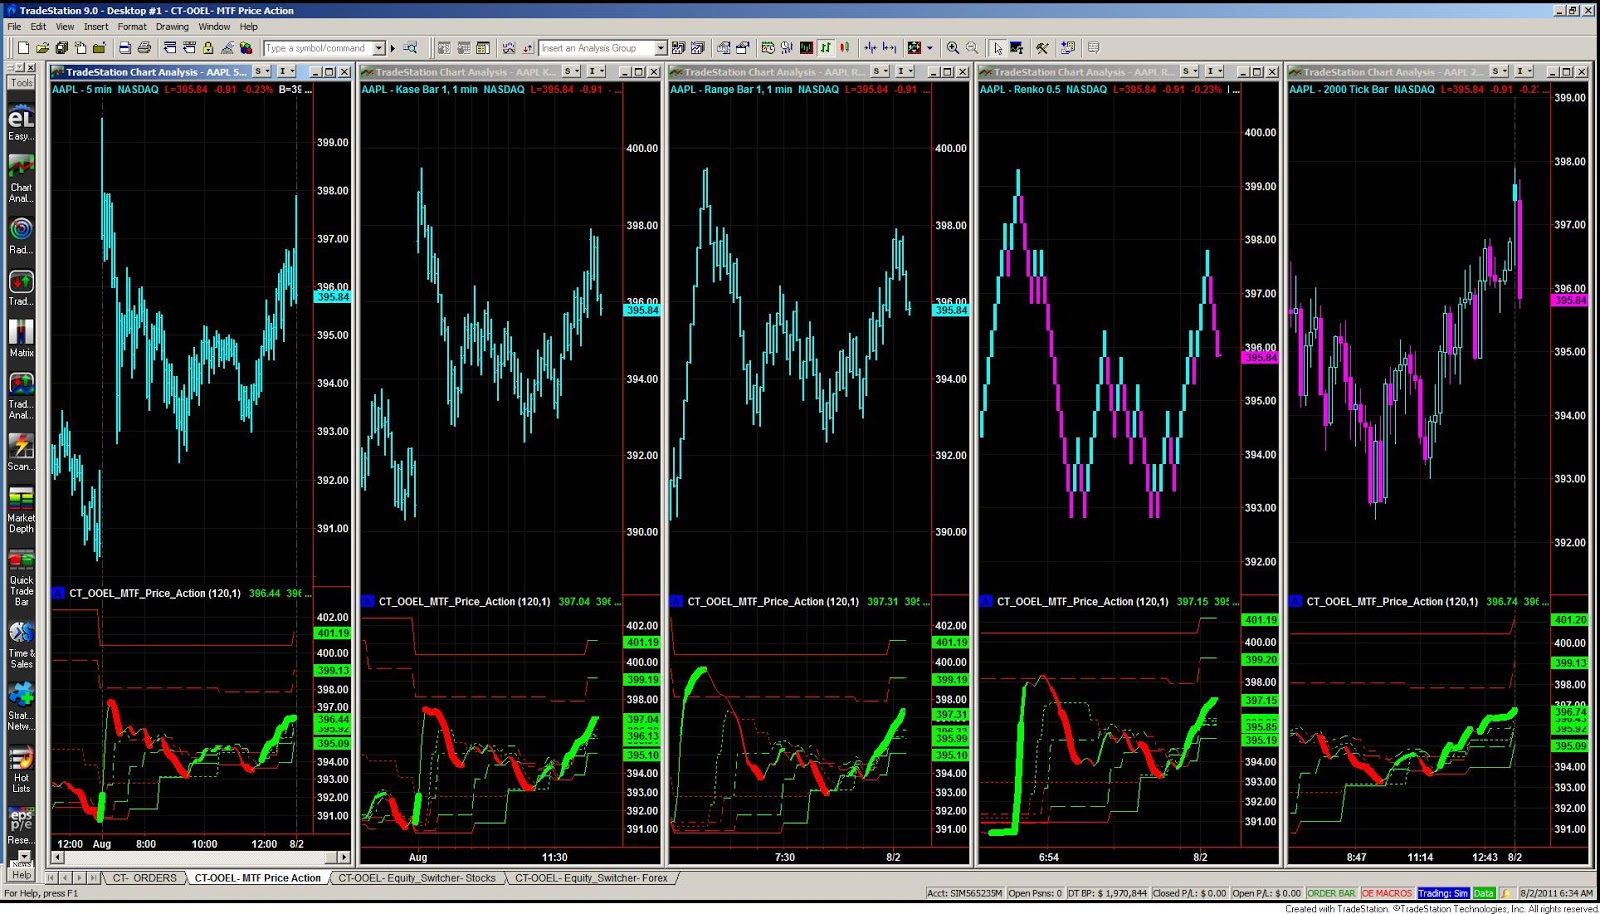Screen dimensions: 1600x914
Task: Click the Zoom Out magnifier icon
Action: pos(972,48)
